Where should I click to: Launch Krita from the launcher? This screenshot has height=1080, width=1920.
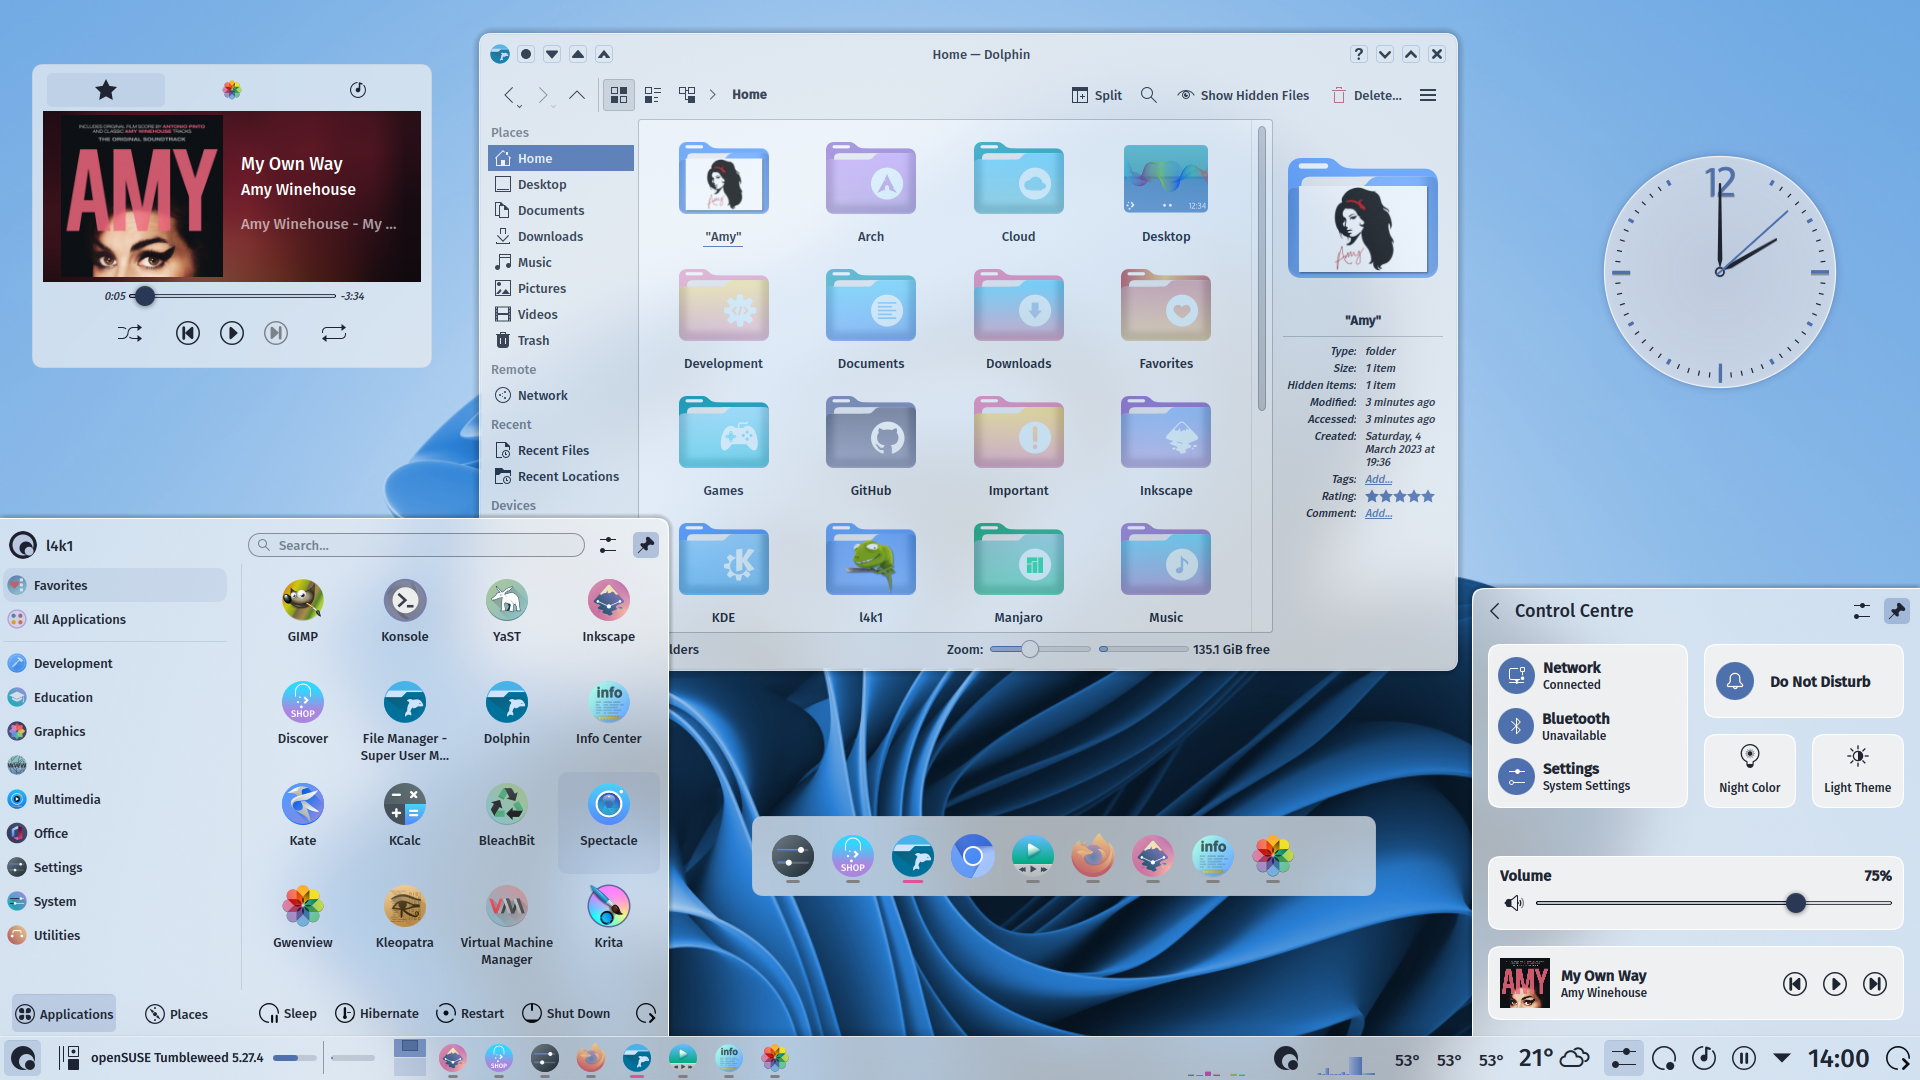(x=608, y=917)
